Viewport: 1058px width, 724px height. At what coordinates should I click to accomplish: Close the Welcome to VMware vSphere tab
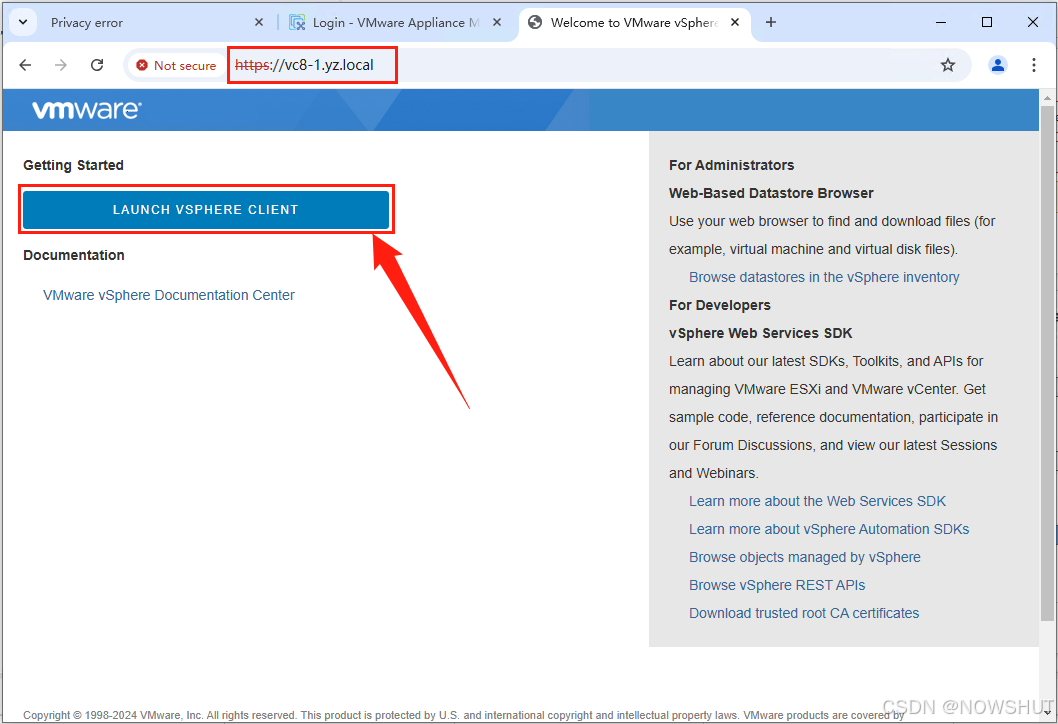click(x=735, y=22)
